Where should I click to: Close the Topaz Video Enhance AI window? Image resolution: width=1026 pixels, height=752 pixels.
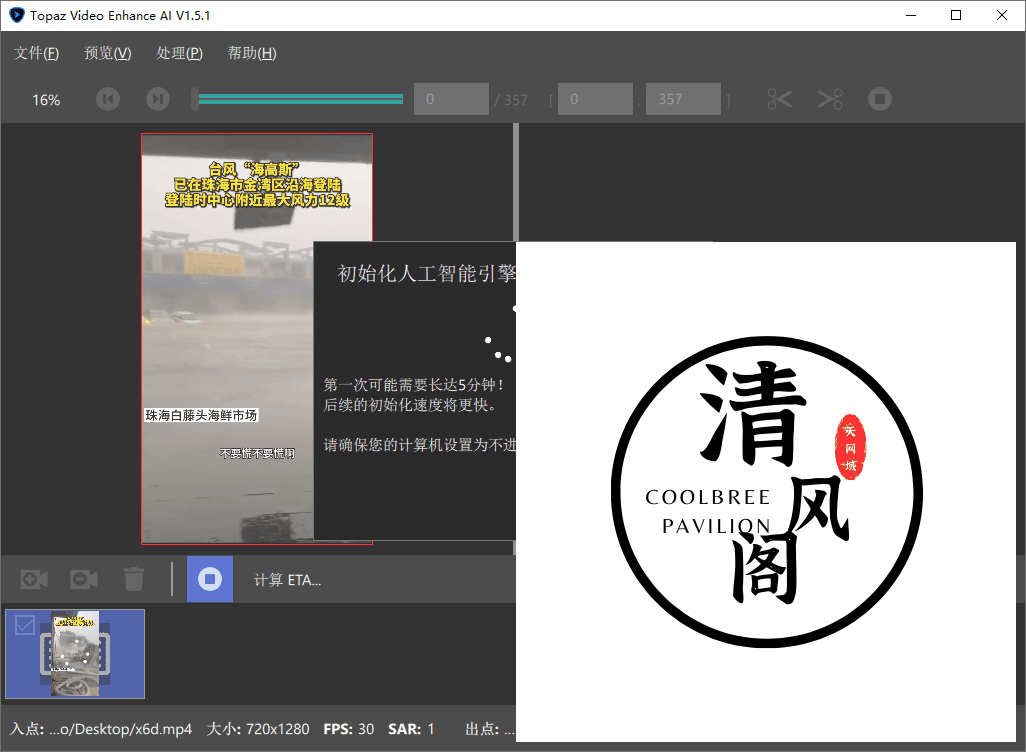pyautogui.click(x=1002, y=15)
